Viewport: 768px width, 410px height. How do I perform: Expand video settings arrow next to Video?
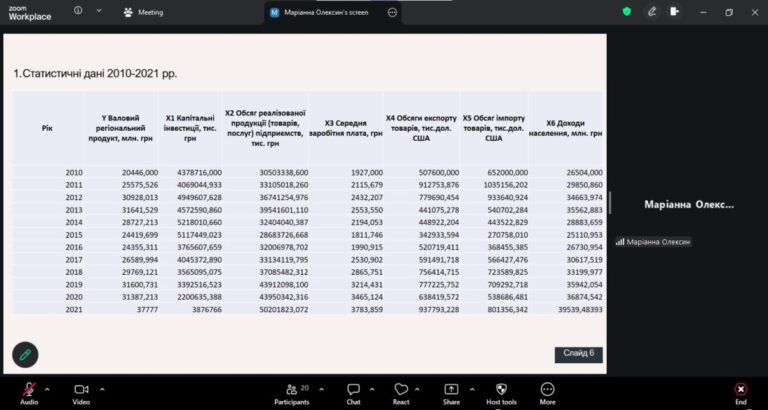click(x=102, y=389)
